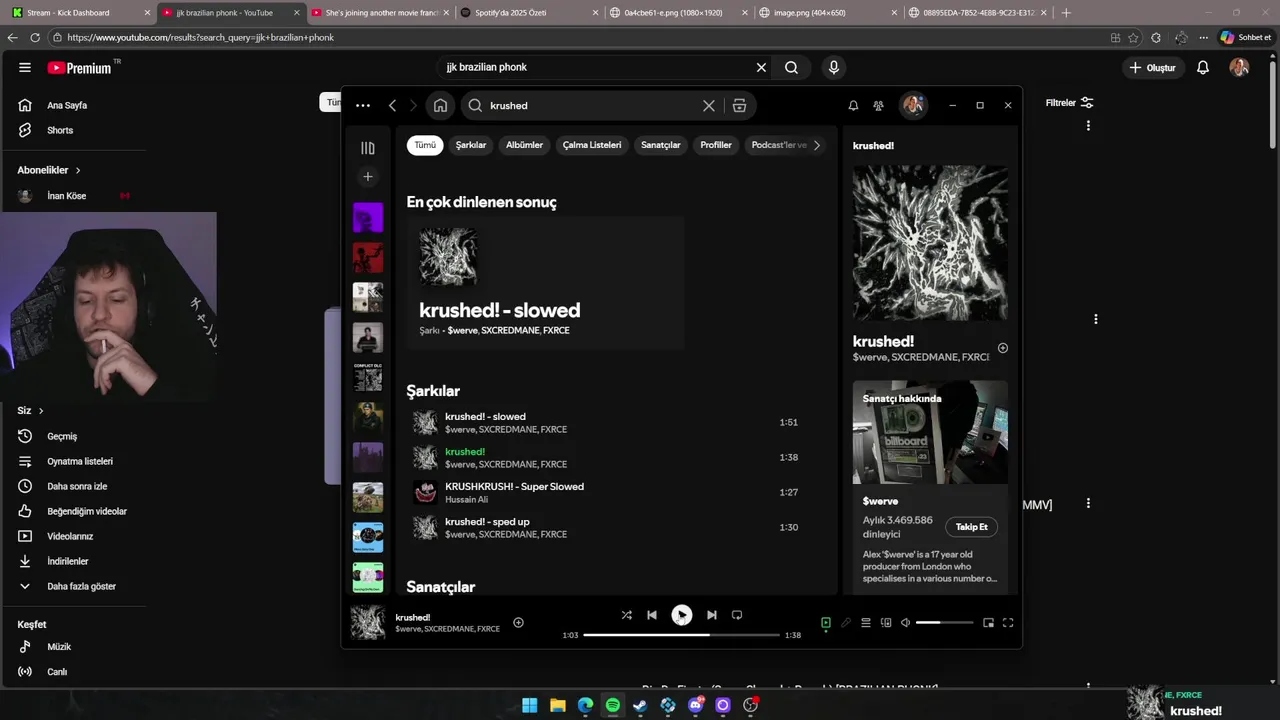Select the Tümü filter chip

425,145
